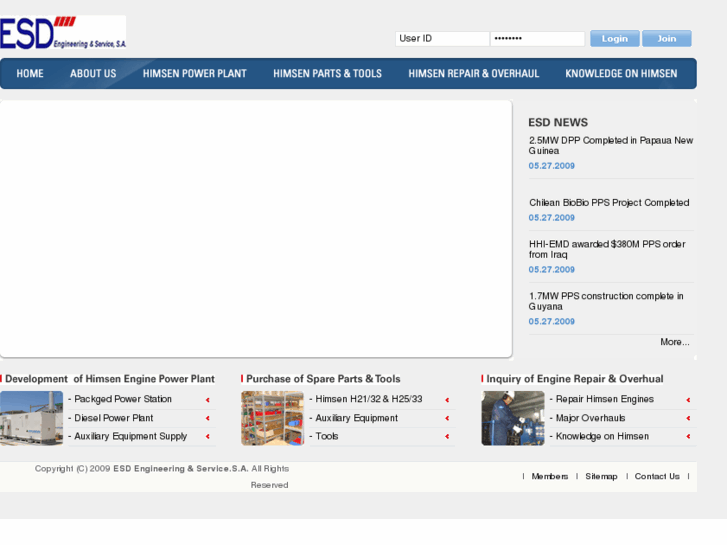
Task: Click Development of Himsen Engine Power Plant heading
Action: [110, 379]
